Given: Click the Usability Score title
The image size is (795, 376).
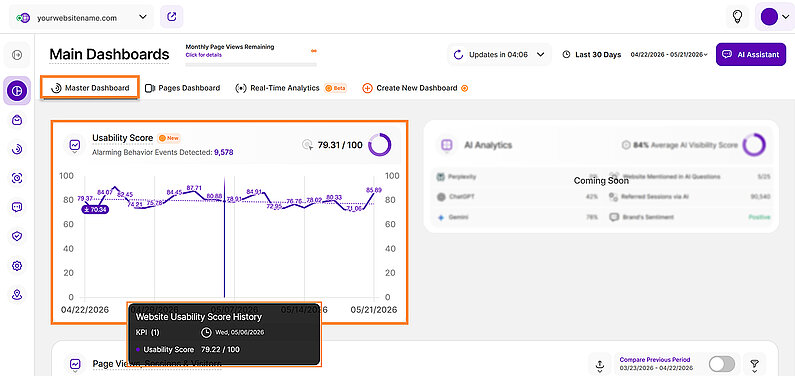Looking at the screenshot, I should point(122,138).
